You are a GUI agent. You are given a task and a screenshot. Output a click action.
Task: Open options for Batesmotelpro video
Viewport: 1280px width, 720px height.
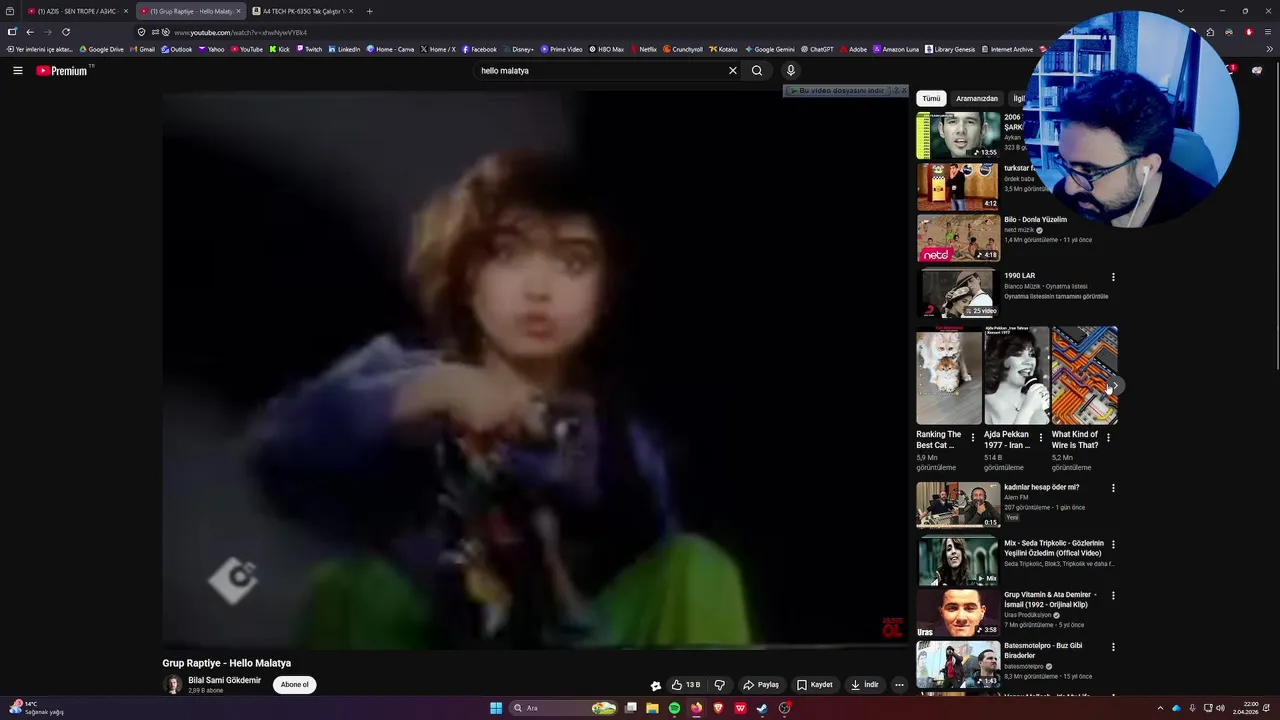pos(1113,647)
